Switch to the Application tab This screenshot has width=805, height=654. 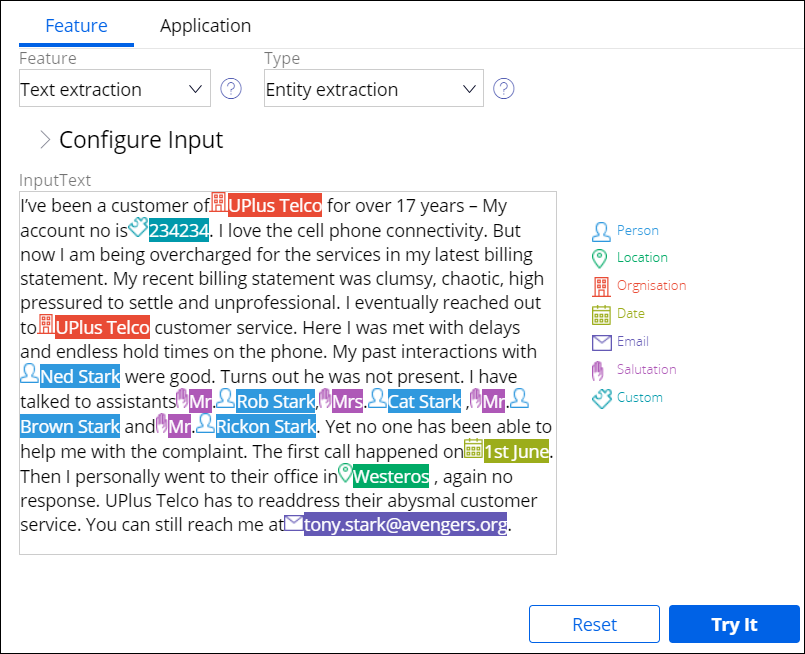point(205,26)
